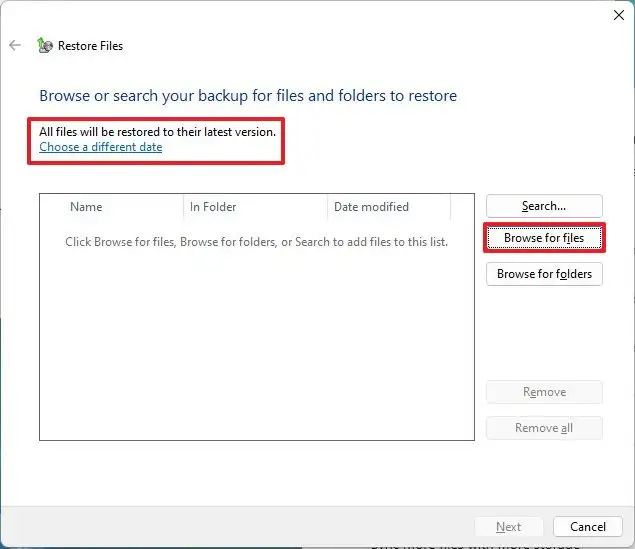Viewport: 635px width, 549px height.
Task: Click the Browse for folders button
Action: pyautogui.click(x=544, y=274)
